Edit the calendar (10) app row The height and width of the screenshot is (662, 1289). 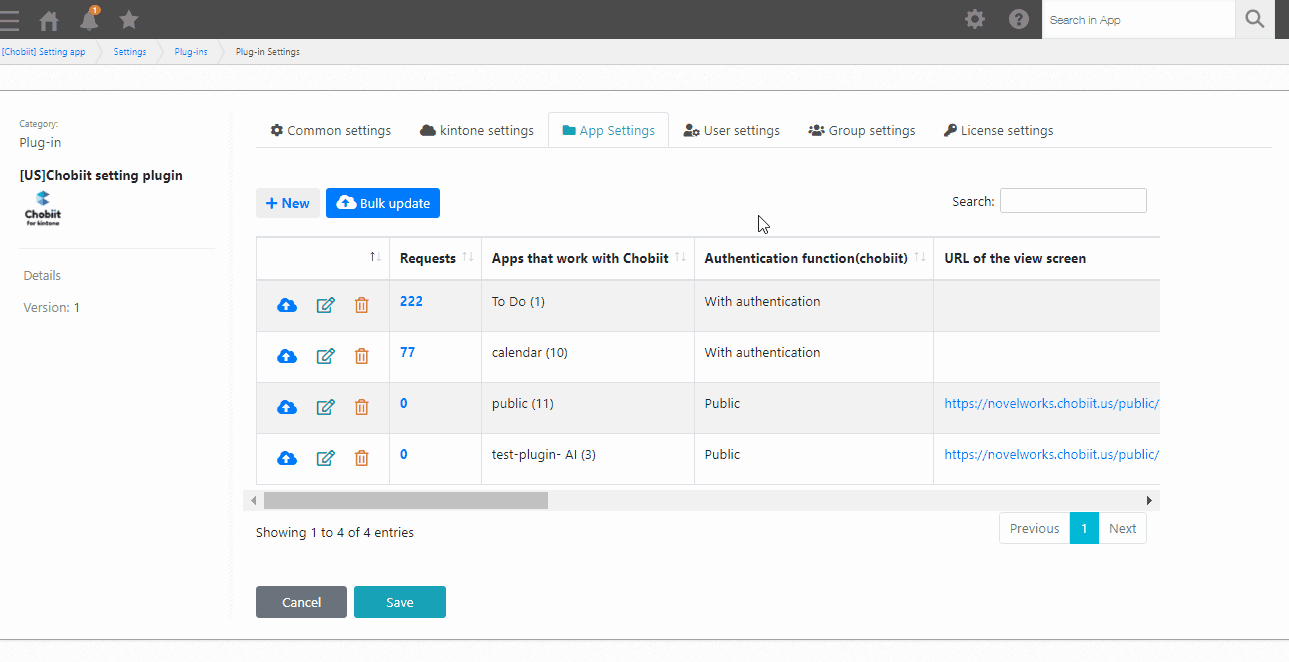325,356
